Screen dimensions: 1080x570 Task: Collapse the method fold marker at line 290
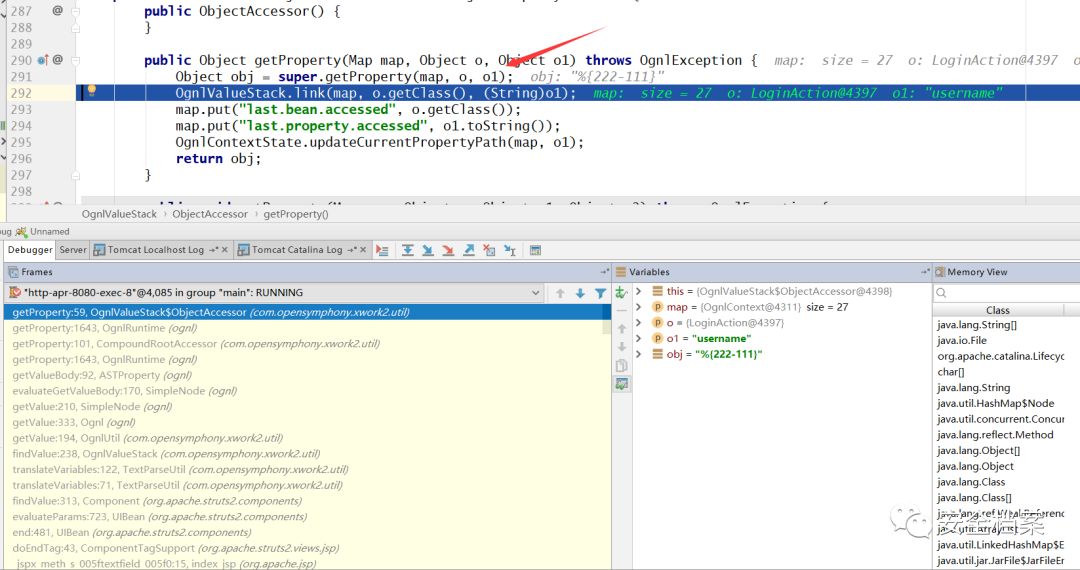tap(76, 61)
